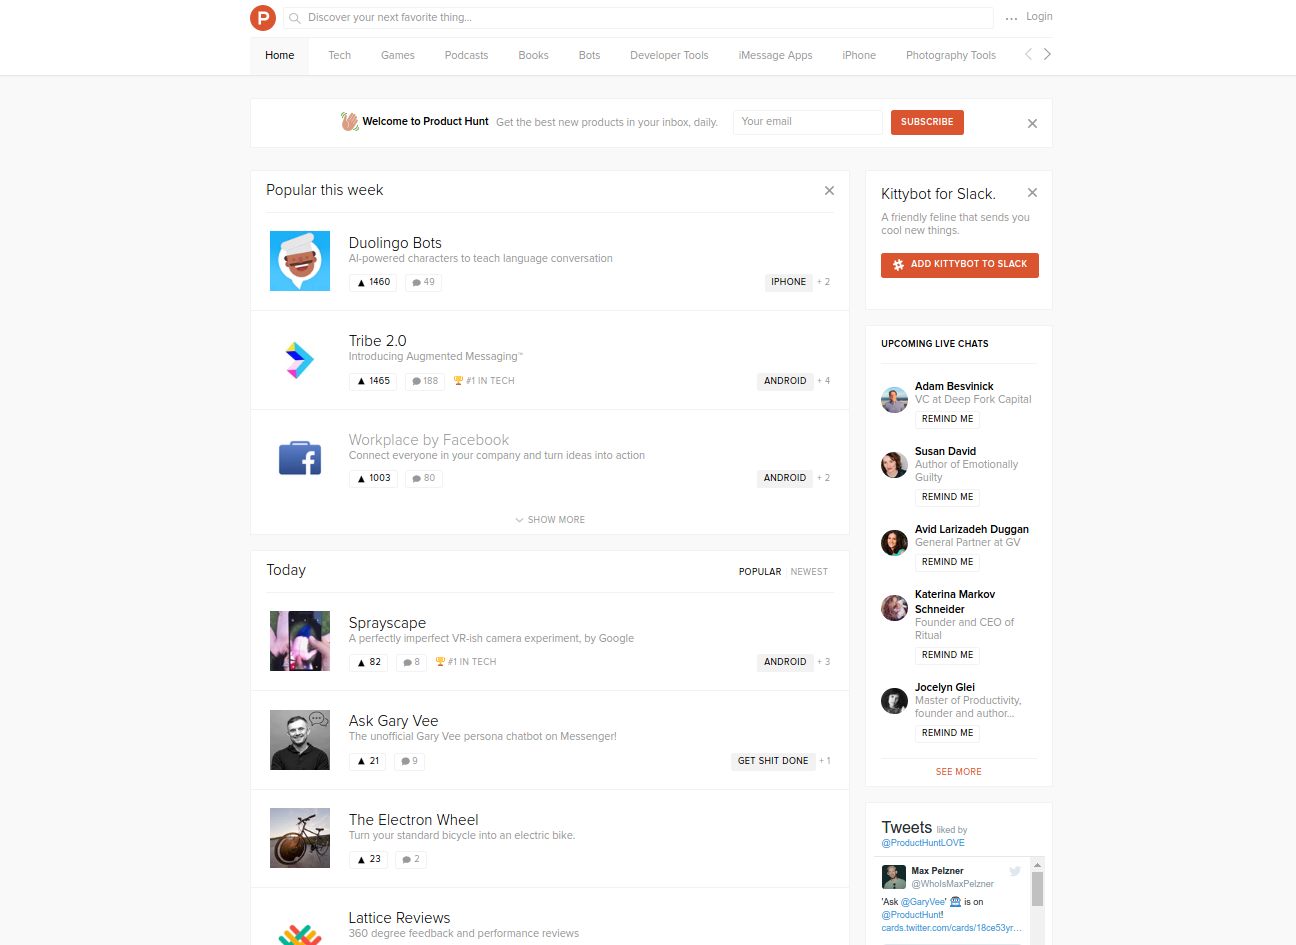Open the iMessage Apps tab
This screenshot has height=945, width=1296.
click(775, 56)
